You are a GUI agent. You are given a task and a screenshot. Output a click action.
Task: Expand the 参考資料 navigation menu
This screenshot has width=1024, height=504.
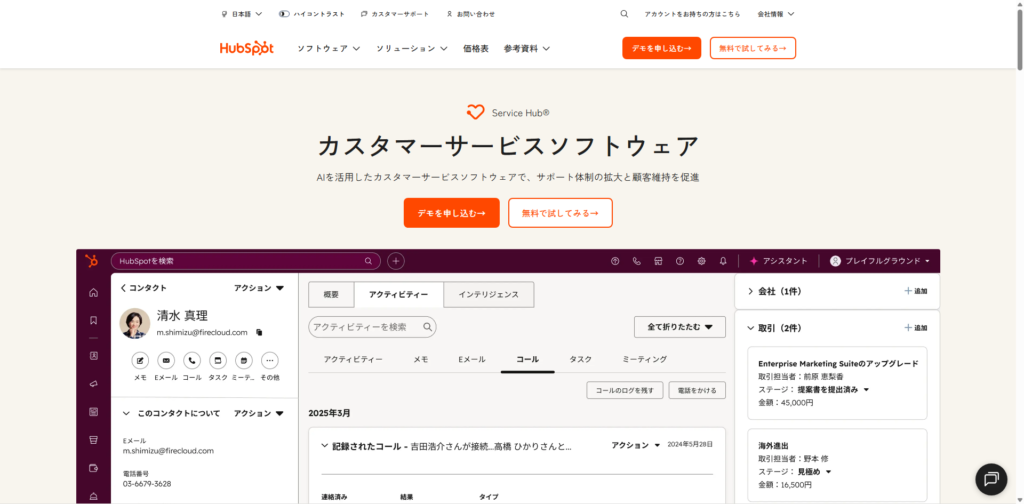tap(527, 48)
